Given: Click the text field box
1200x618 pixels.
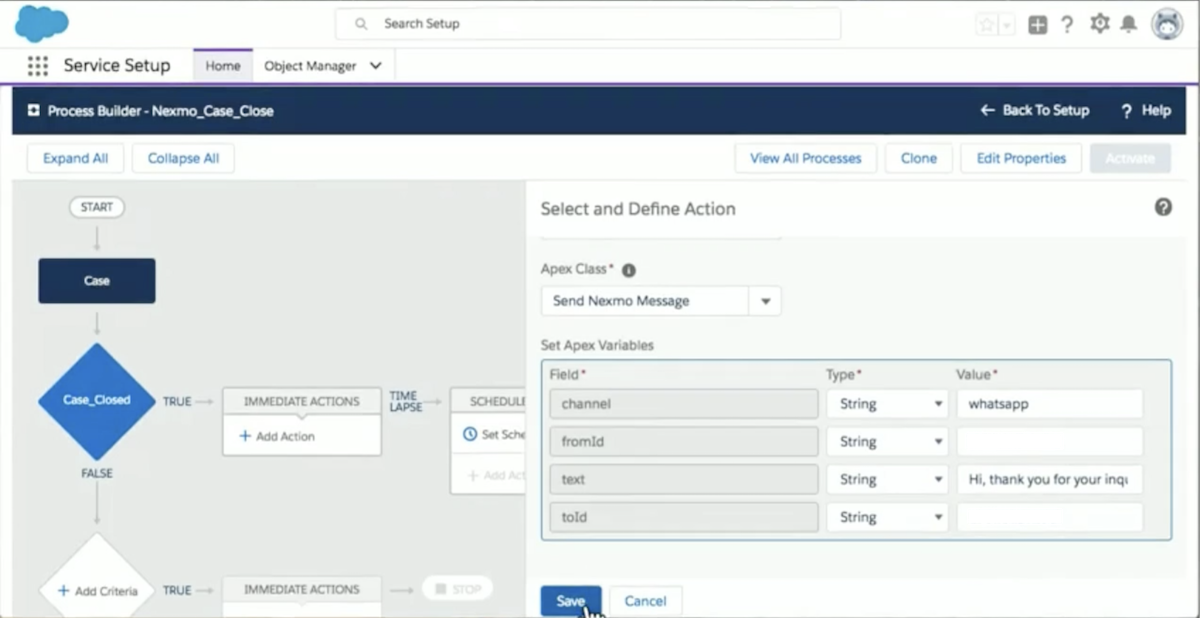Looking at the screenshot, I should 683,480.
